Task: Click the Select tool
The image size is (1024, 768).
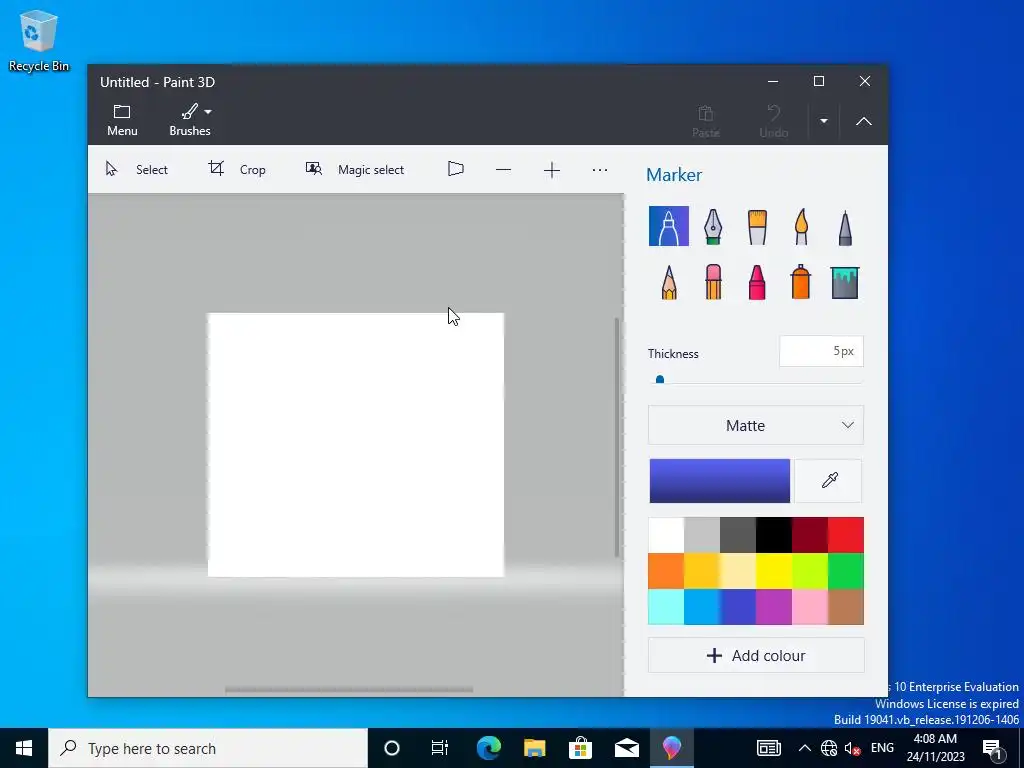Action: coord(137,170)
